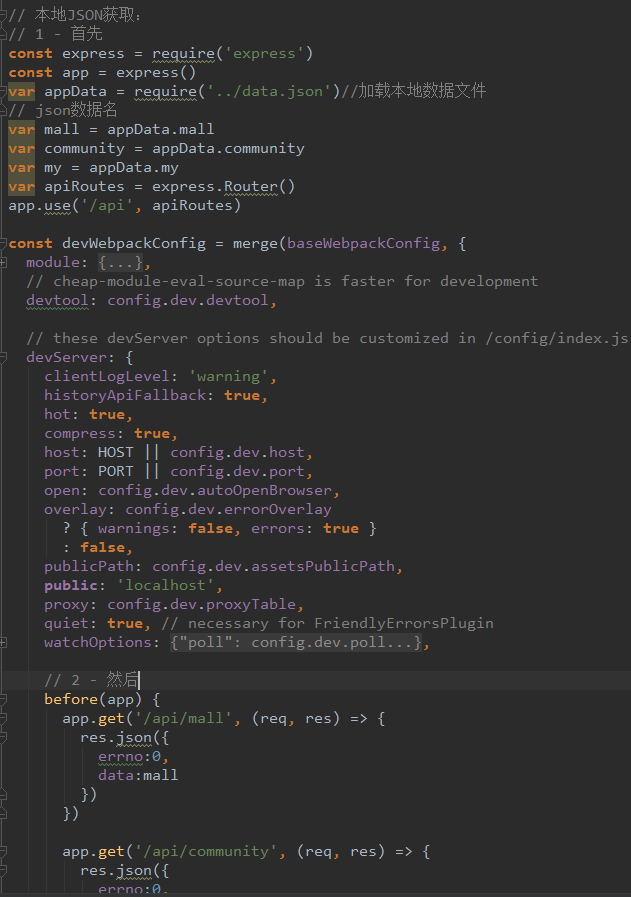Click the compress property name
The image size is (631, 897).
[x=80, y=434]
